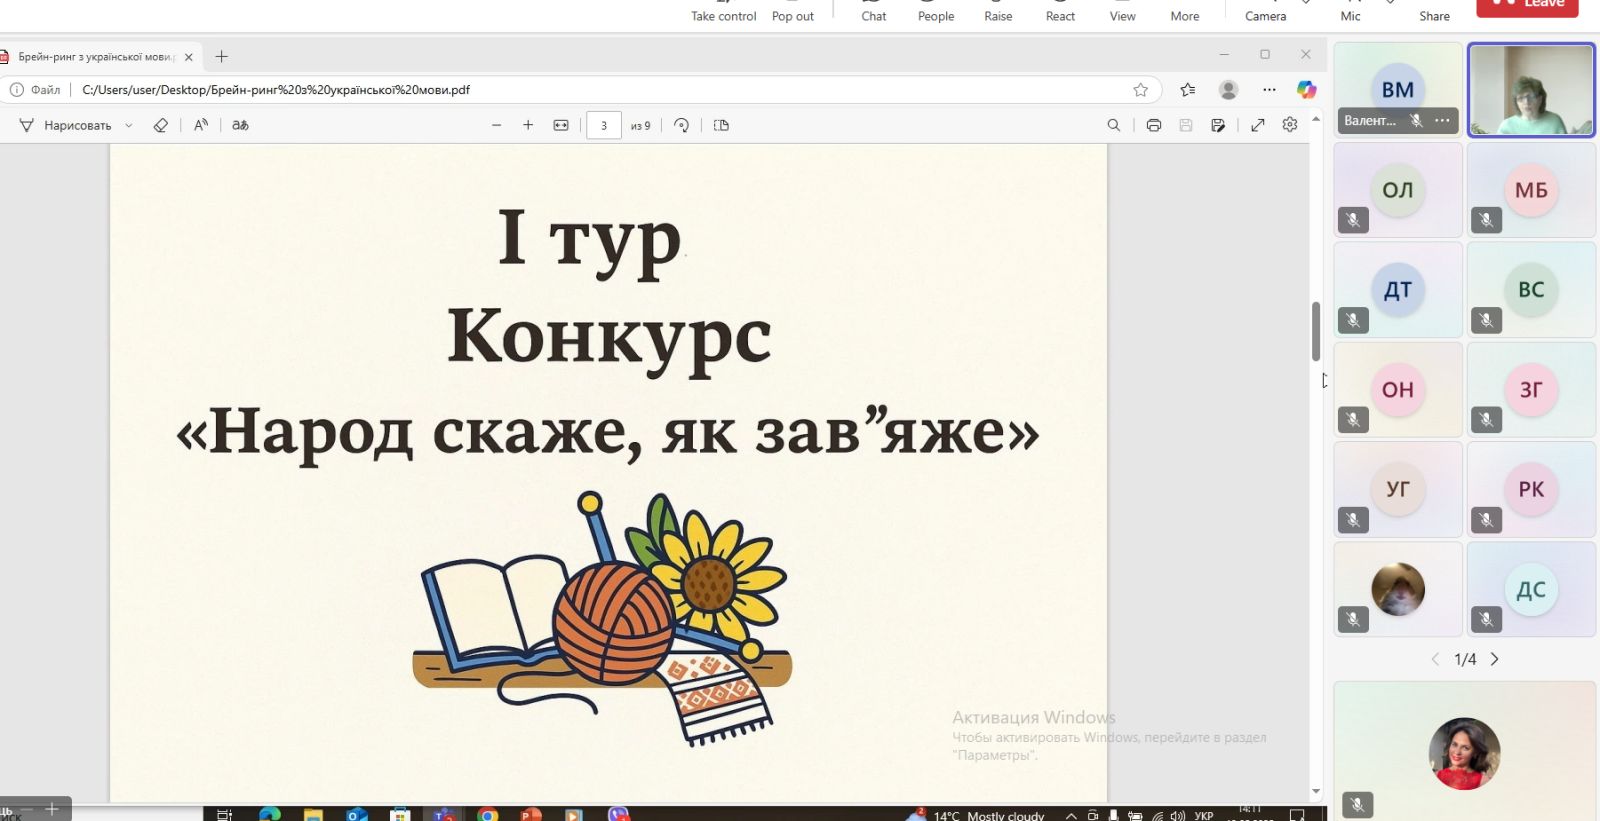The width and height of the screenshot is (1600, 821).
Task: Search within the PDF document
Action: (x=1113, y=125)
